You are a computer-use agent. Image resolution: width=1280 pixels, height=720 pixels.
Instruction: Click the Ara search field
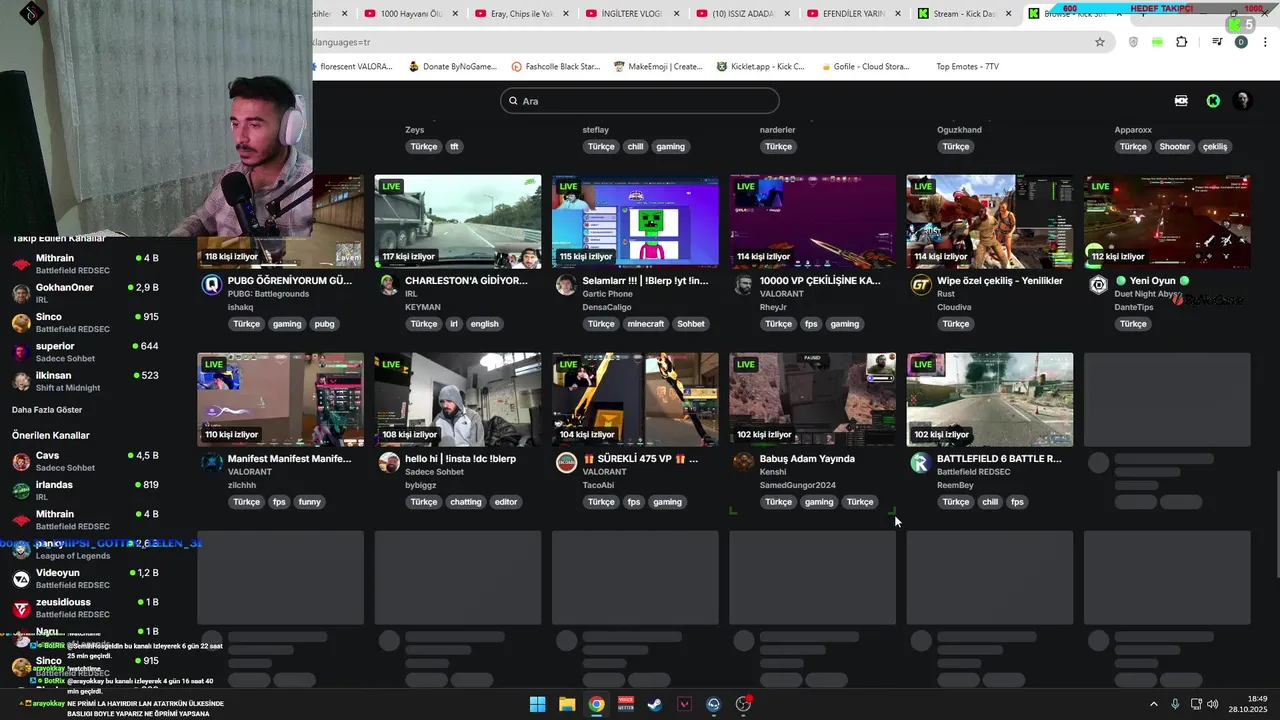point(640,101)
